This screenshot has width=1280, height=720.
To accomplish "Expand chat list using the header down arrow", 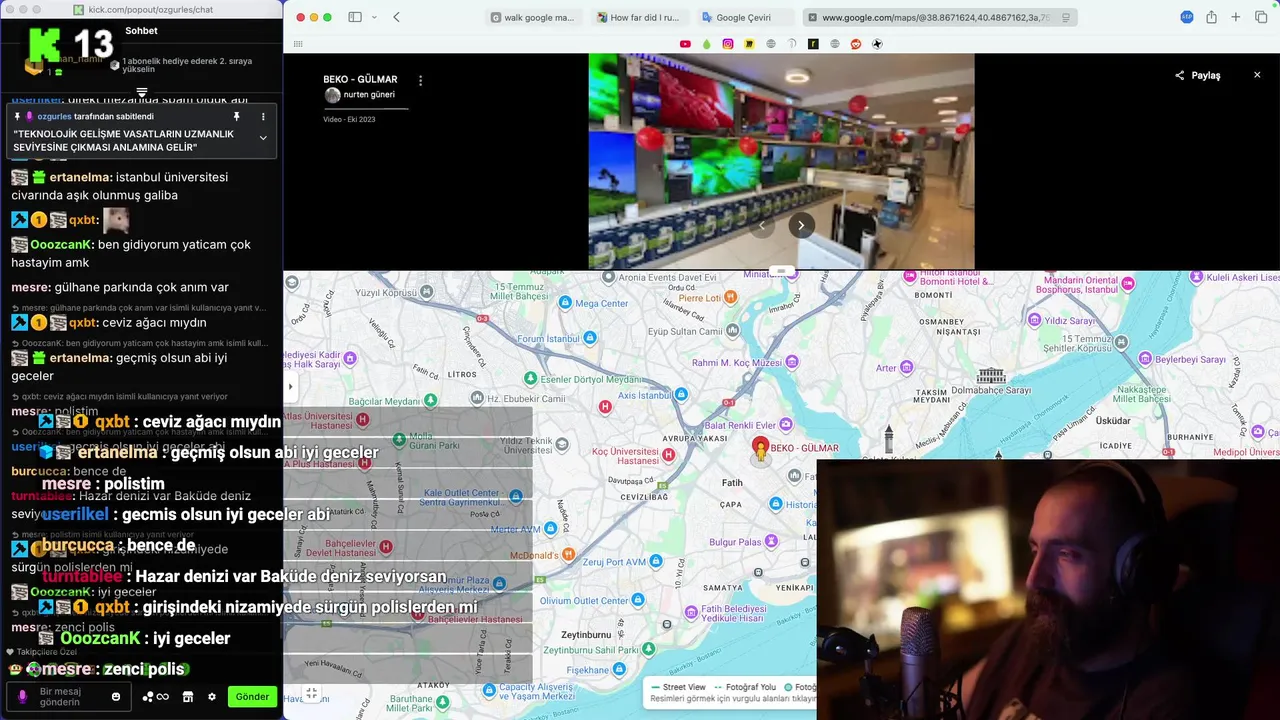I will click(x=142, y=92).
